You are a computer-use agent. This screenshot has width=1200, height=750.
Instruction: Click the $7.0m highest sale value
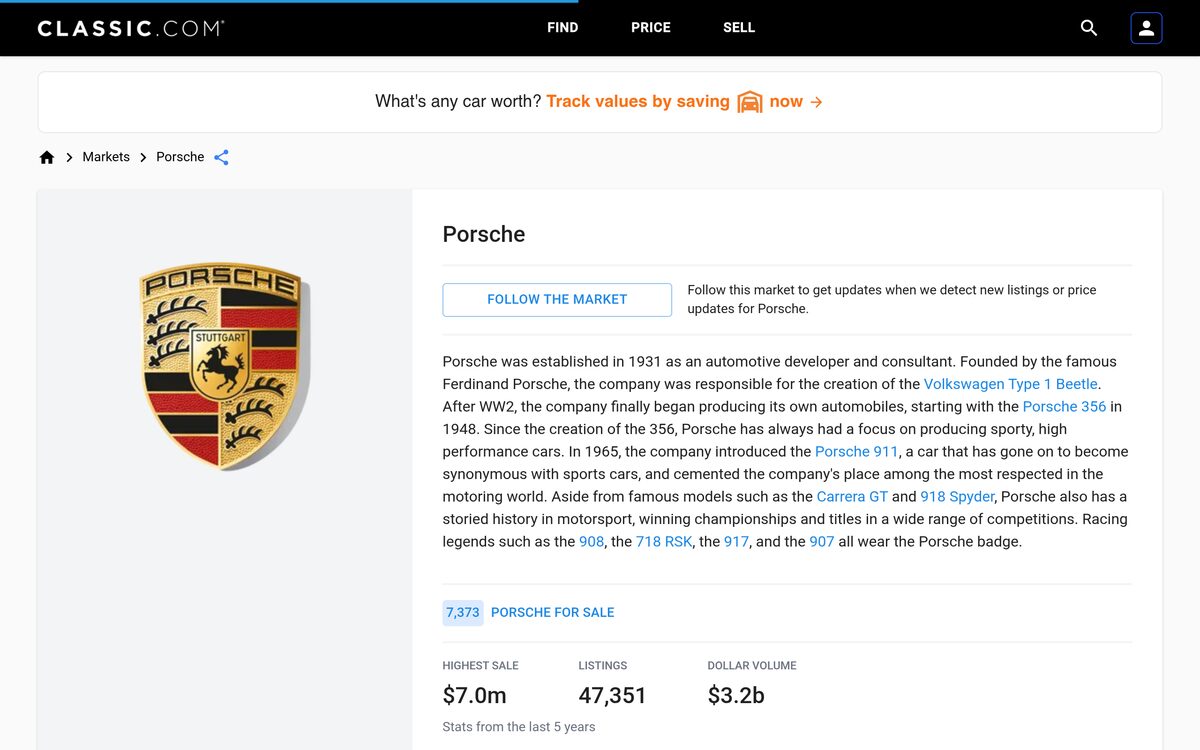point(475,695)
